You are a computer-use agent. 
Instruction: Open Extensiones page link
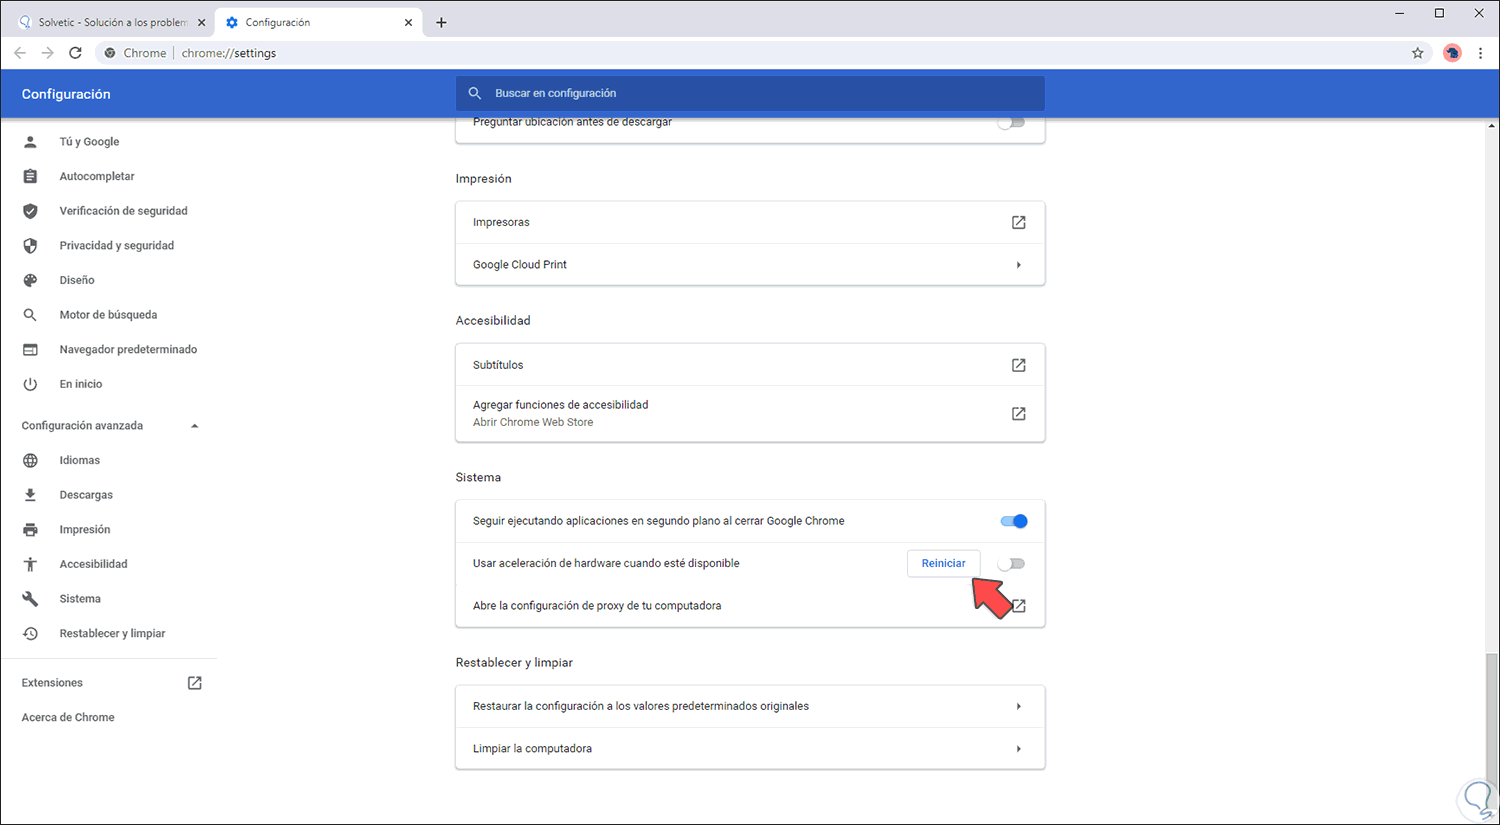tap(52, 683)
